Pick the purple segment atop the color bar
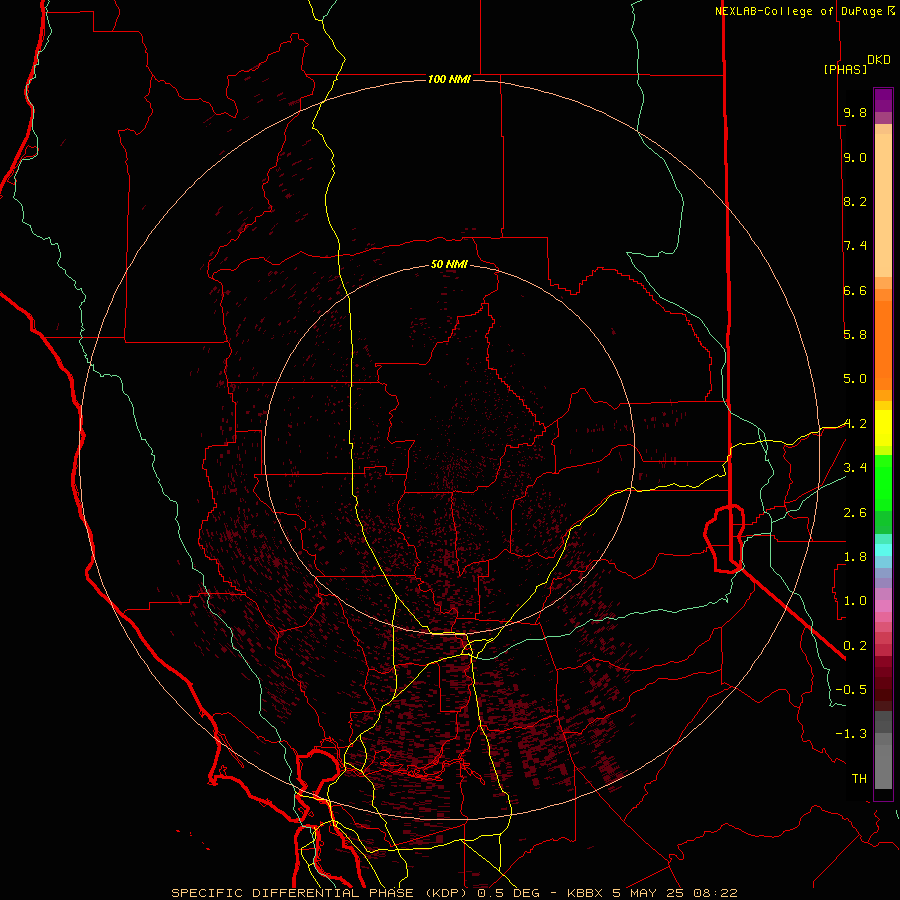The height and width of the screenshot is (900, 900). (x=883, y=100)
